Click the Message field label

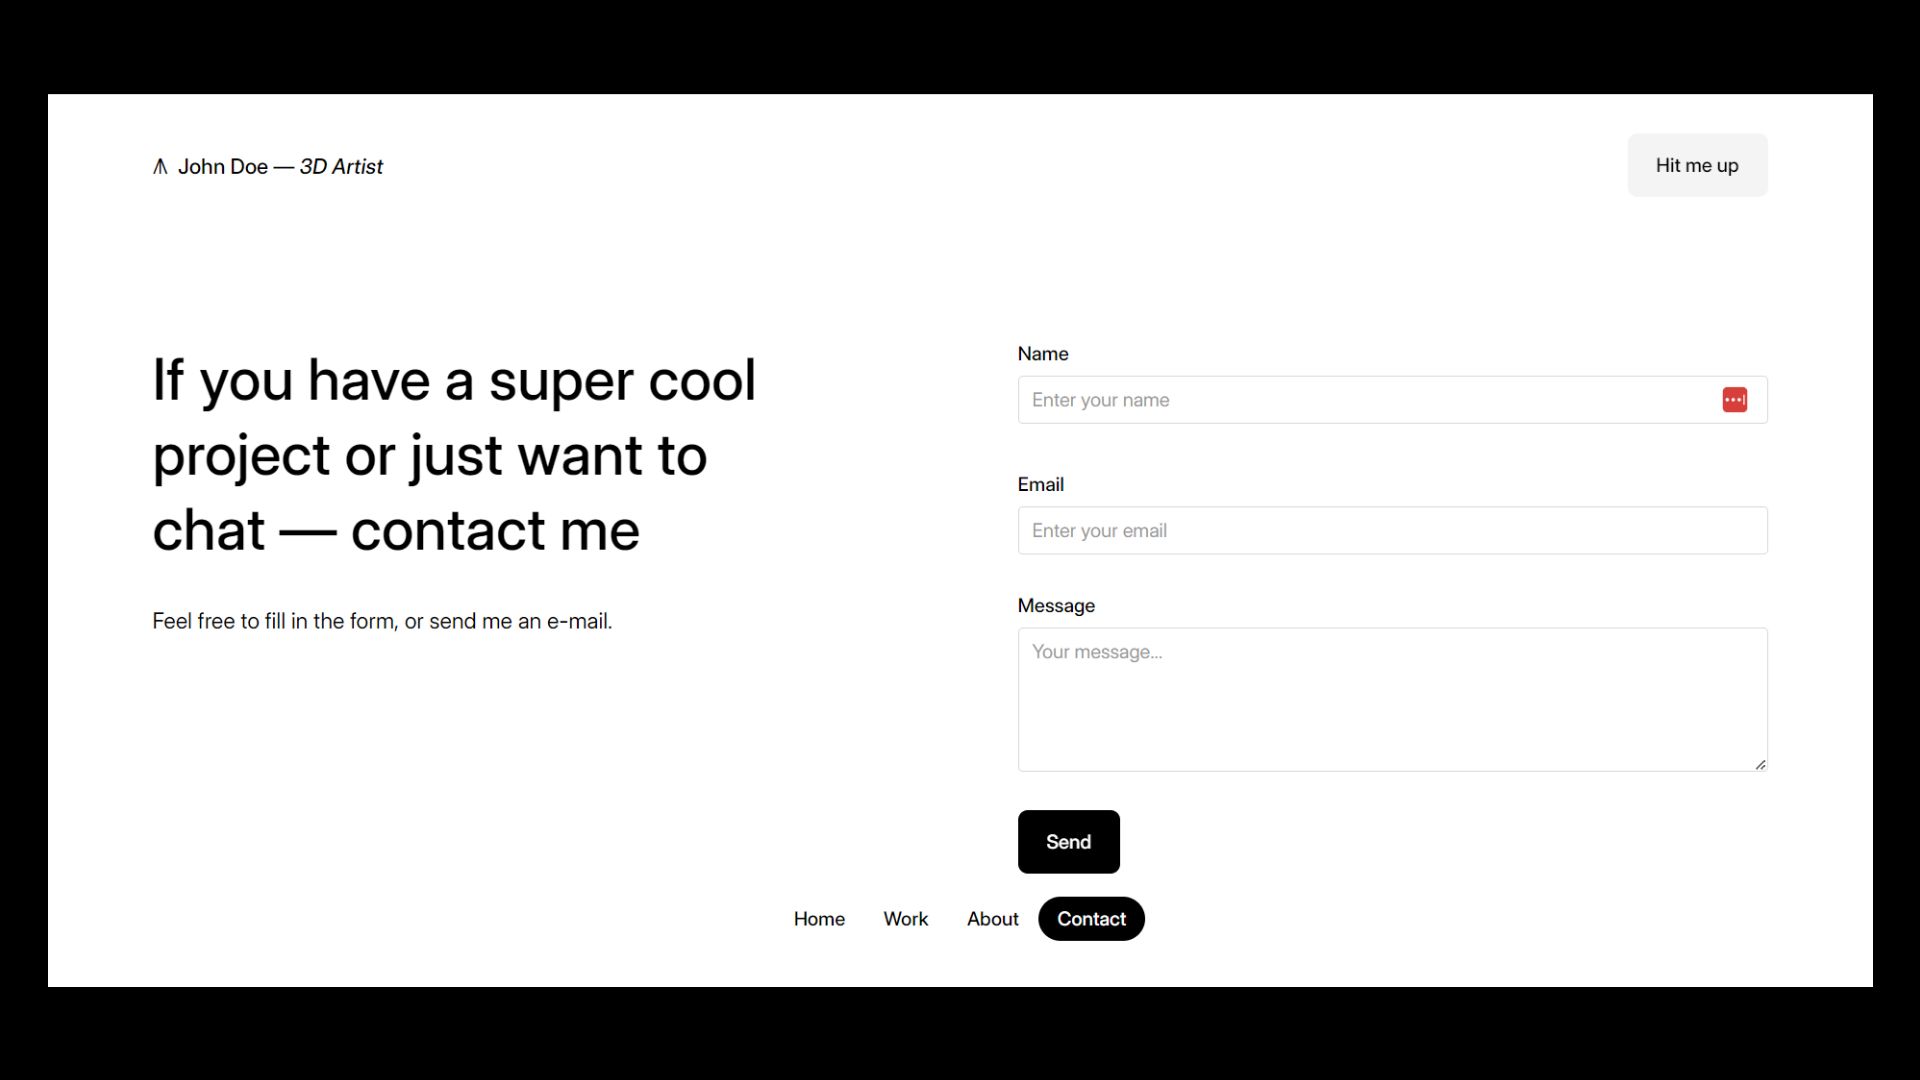click(1056, 605)
